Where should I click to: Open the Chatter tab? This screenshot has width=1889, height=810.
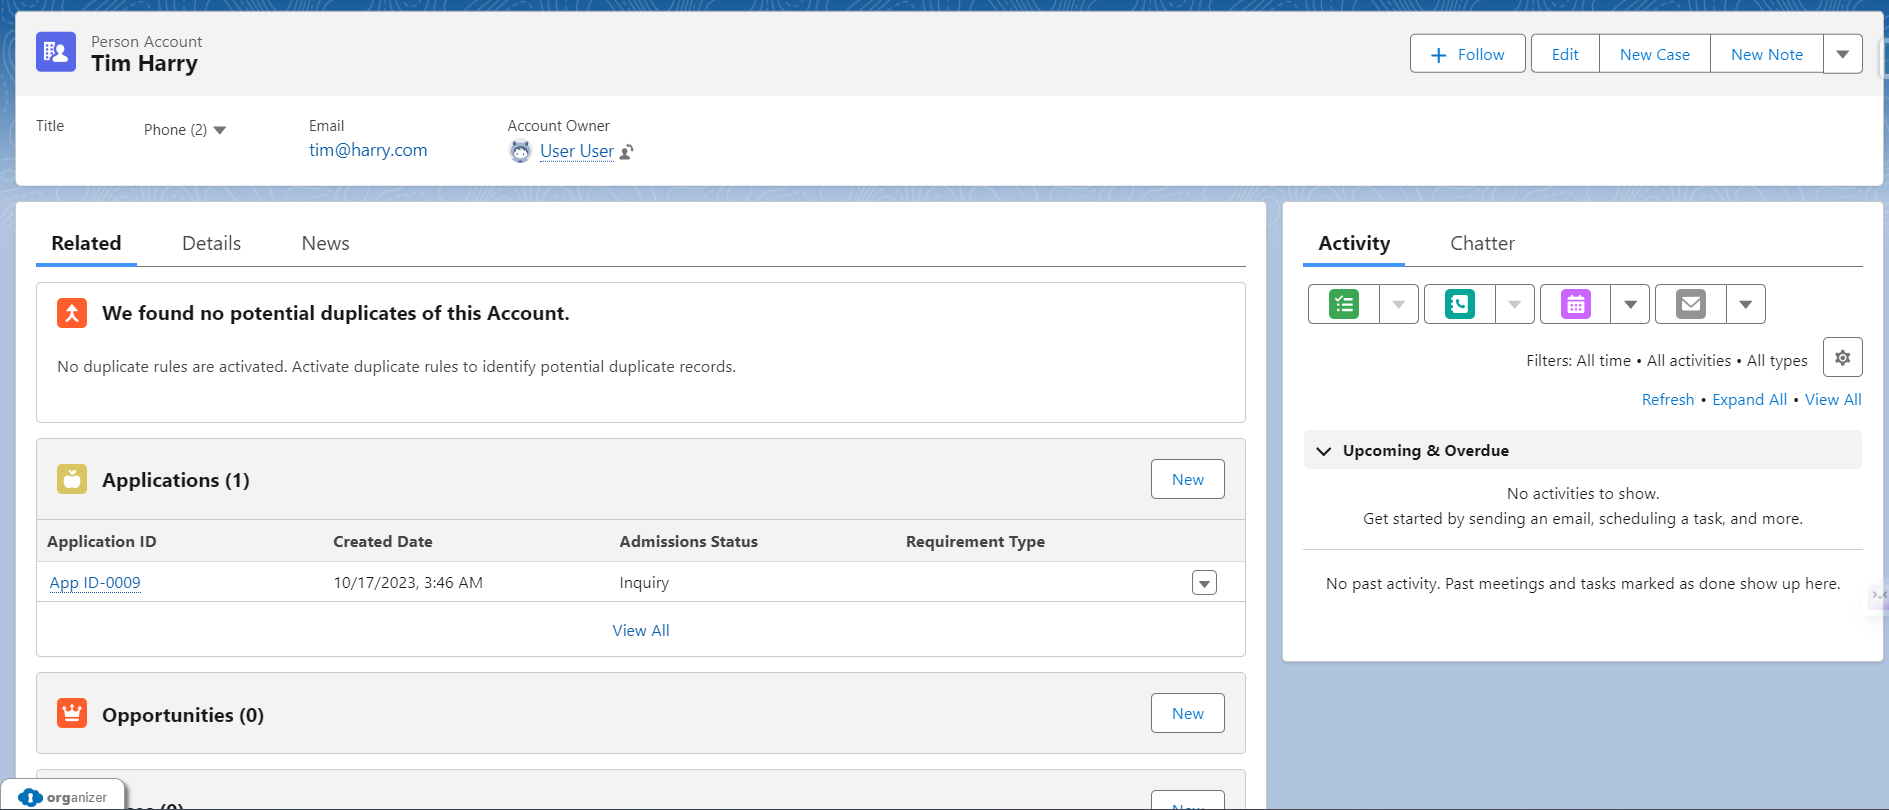coord(1482,243)
